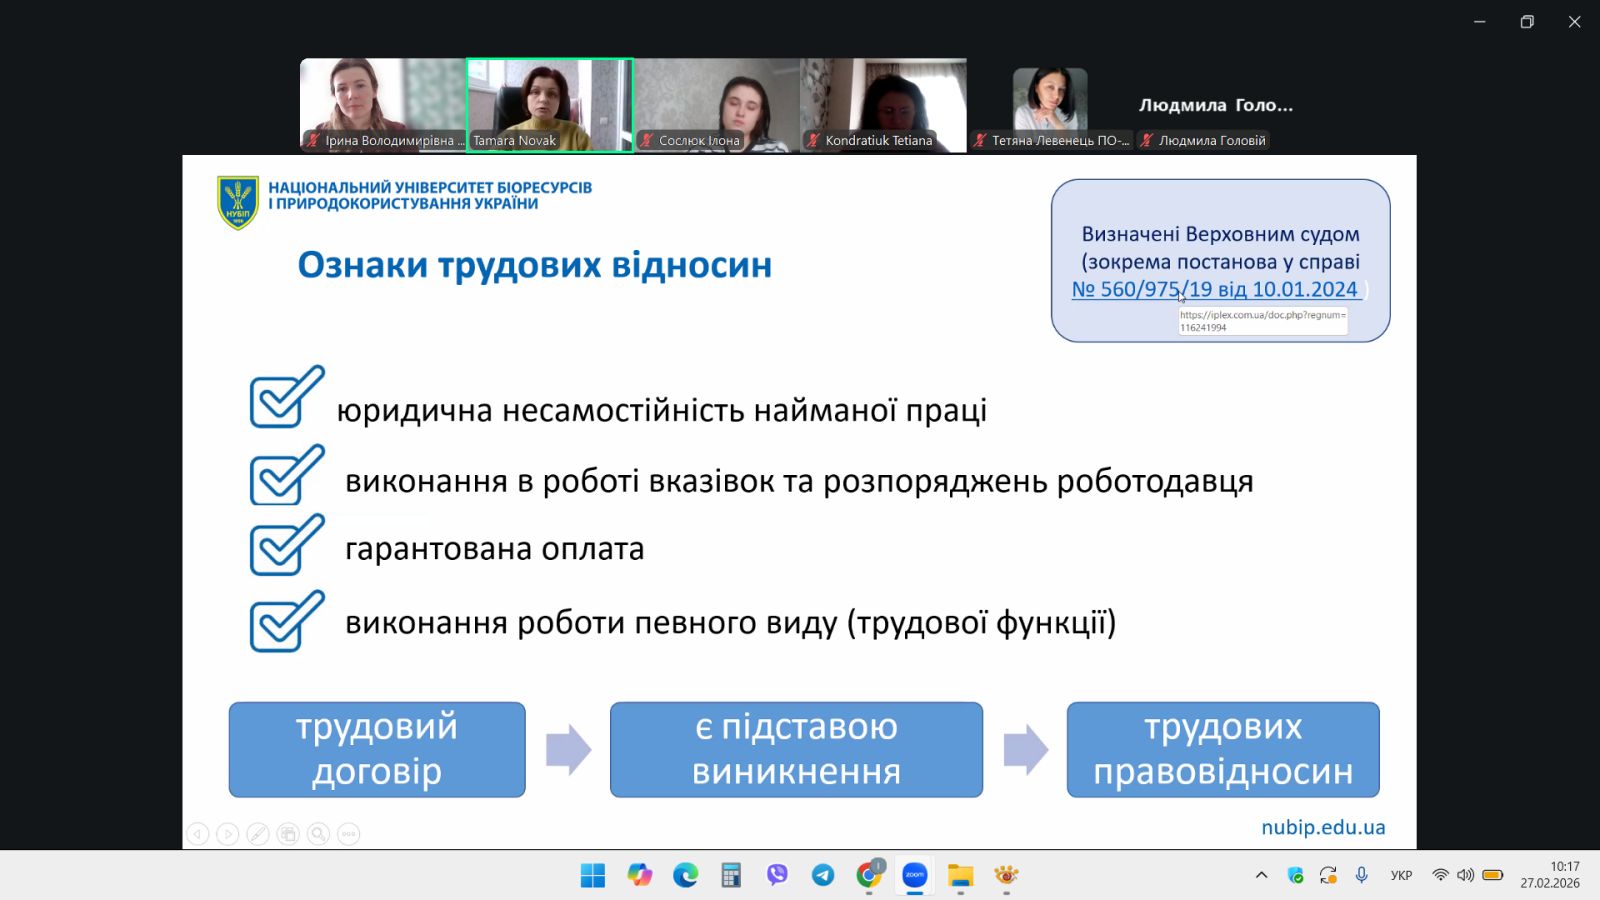This screenshot has height=900, width=1600.
Task: Open the court ruling link № 560/975/19
Action: tap(1215, 289)
